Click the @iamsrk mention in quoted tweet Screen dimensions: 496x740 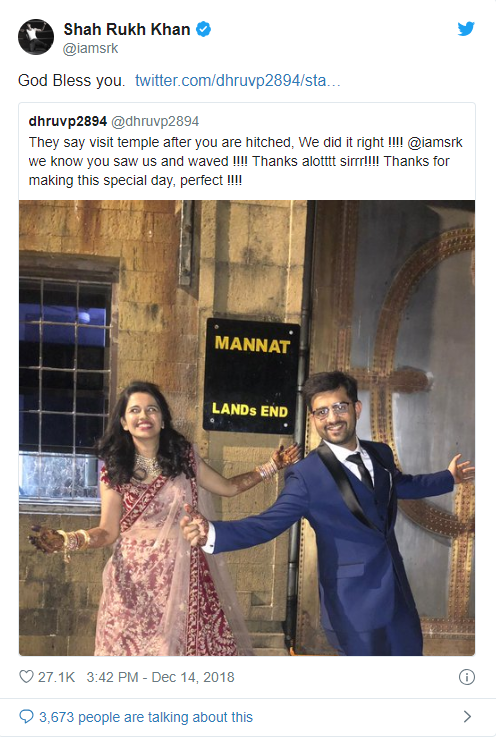pyautogui.click(x=435, y=143)
